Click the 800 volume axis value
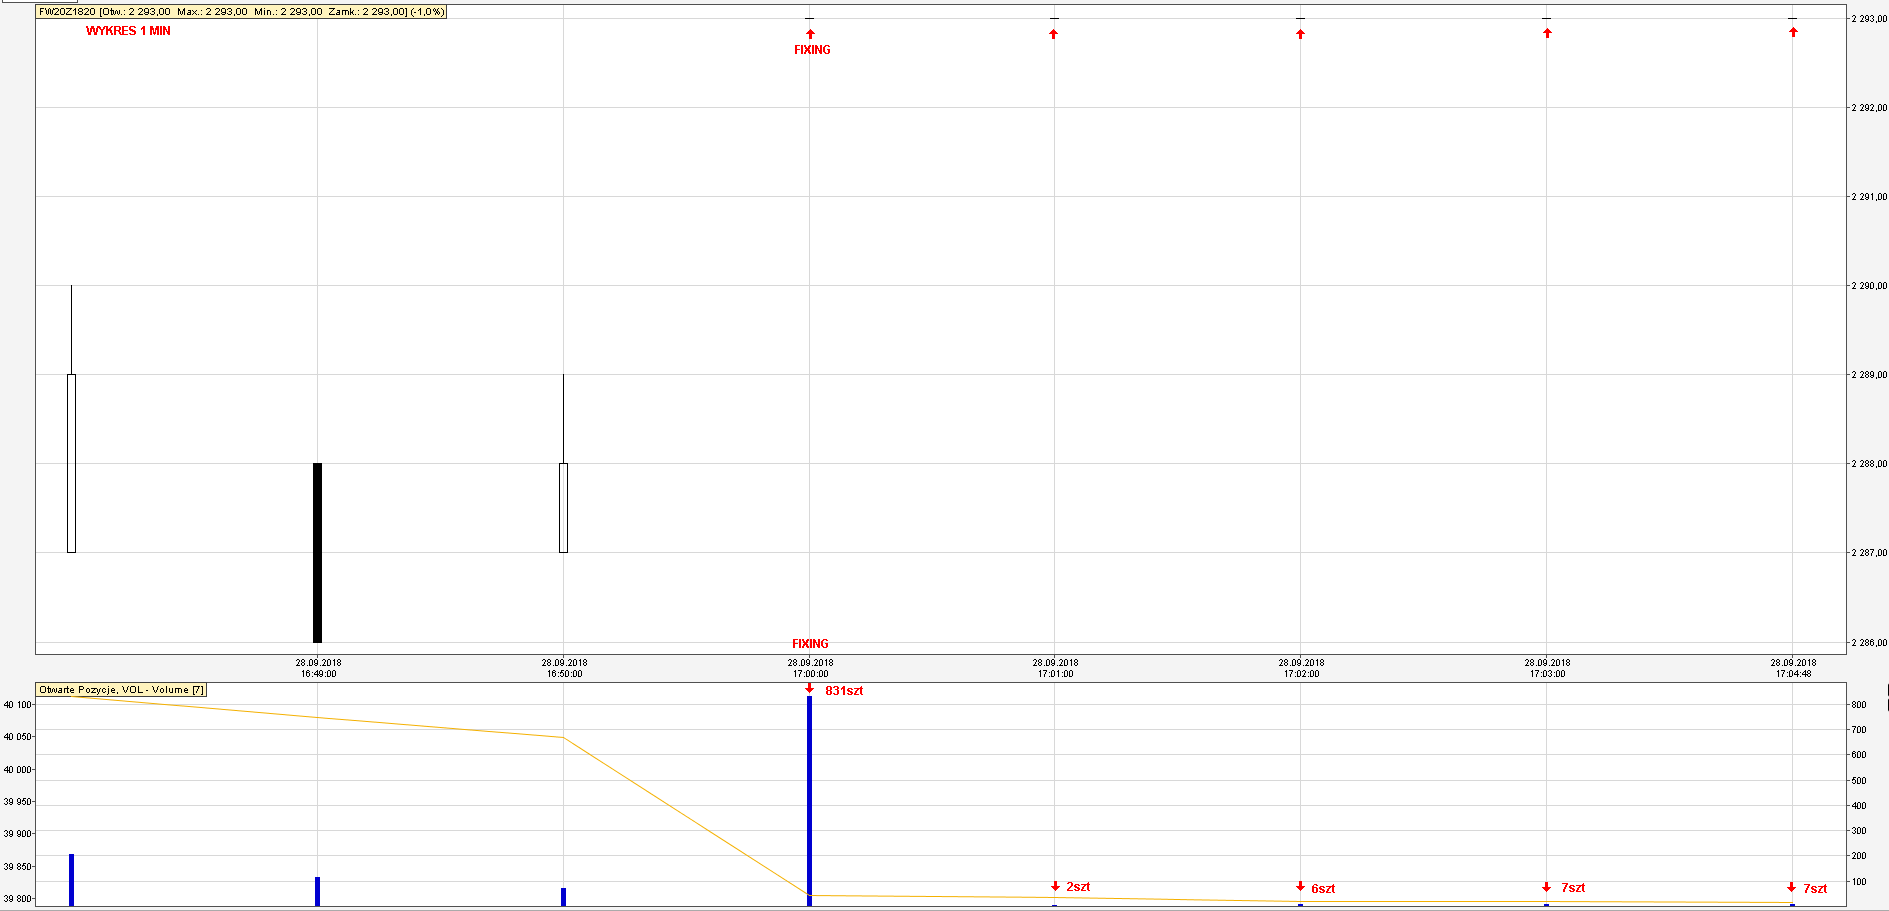This screenshot has height=911, width=1889. 1858,705
